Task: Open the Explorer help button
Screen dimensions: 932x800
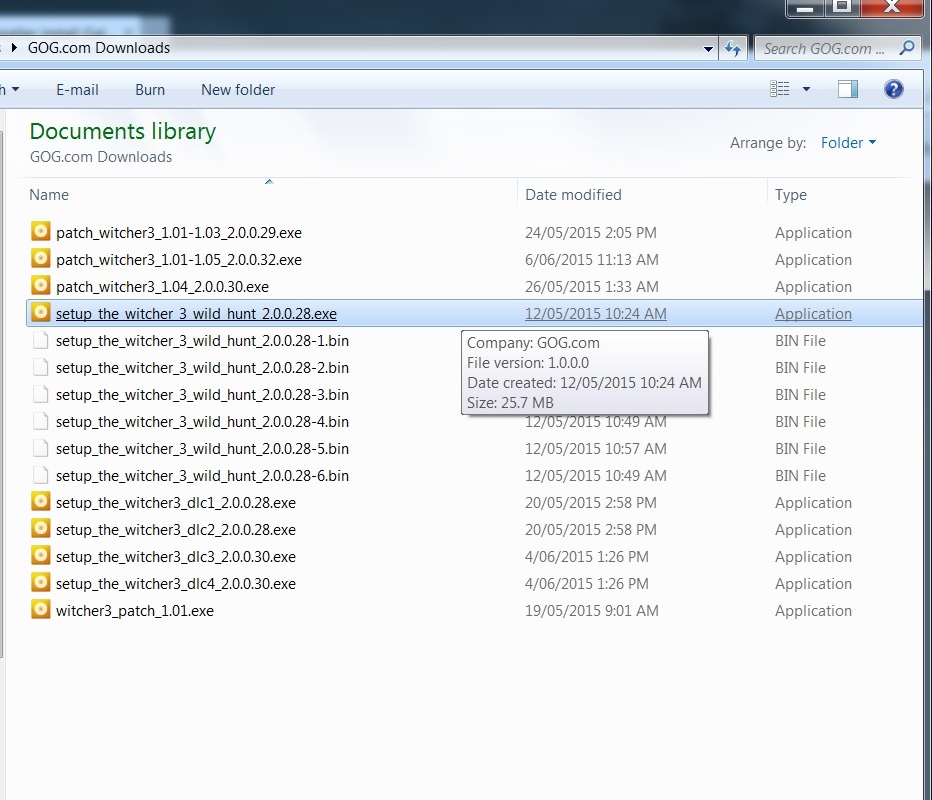Action: coord(893,89)
